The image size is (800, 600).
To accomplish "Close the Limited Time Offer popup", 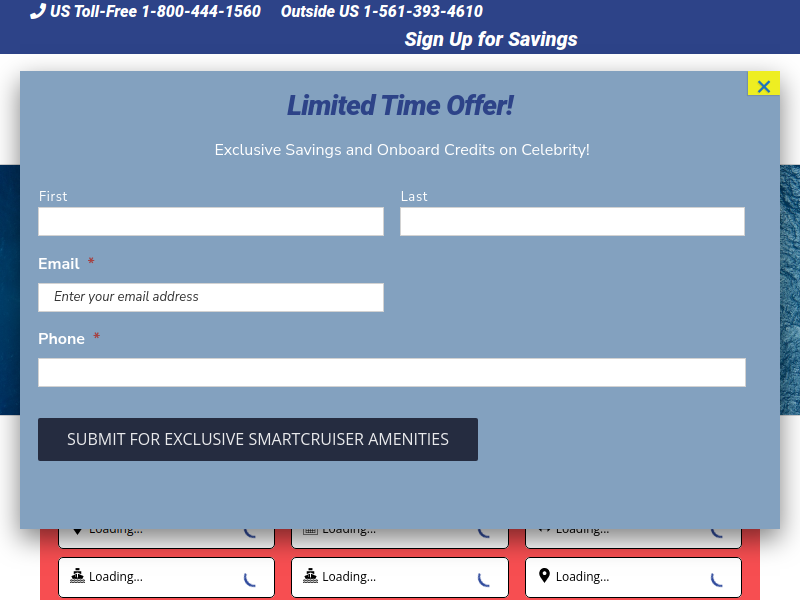I will point(763,84).
